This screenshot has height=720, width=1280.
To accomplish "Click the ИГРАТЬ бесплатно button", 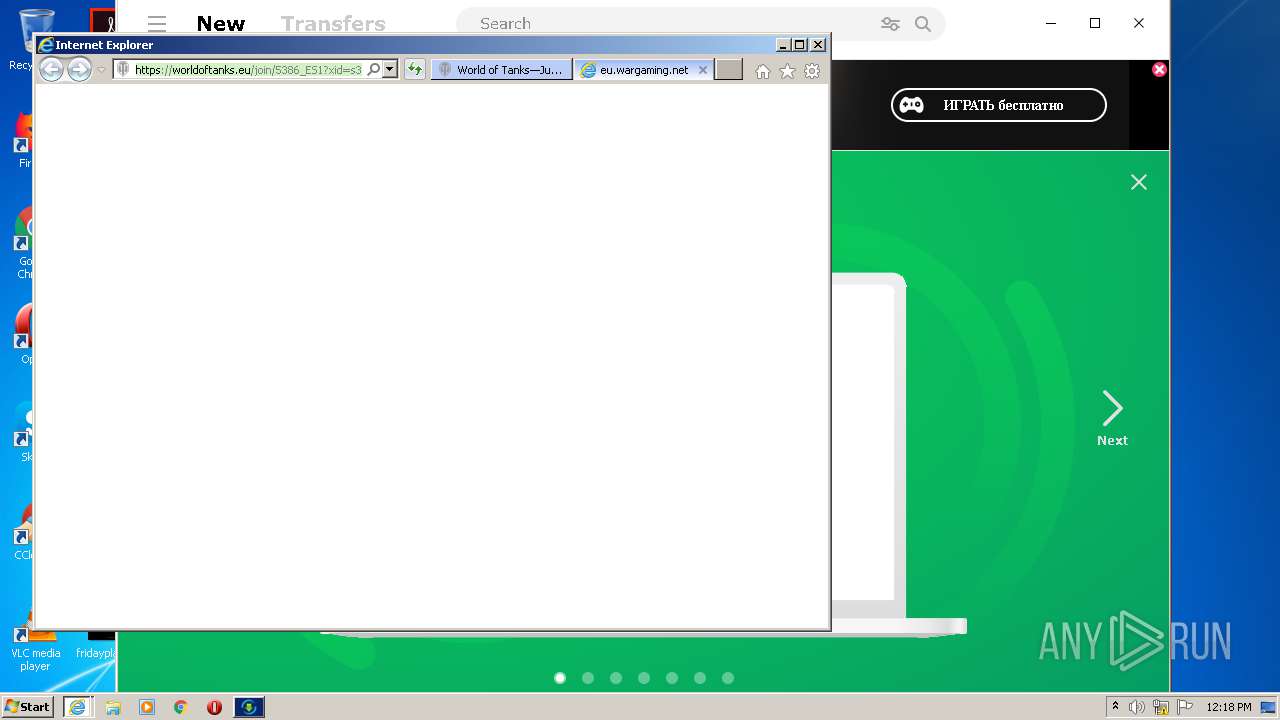I will click(x=999, y=105).
